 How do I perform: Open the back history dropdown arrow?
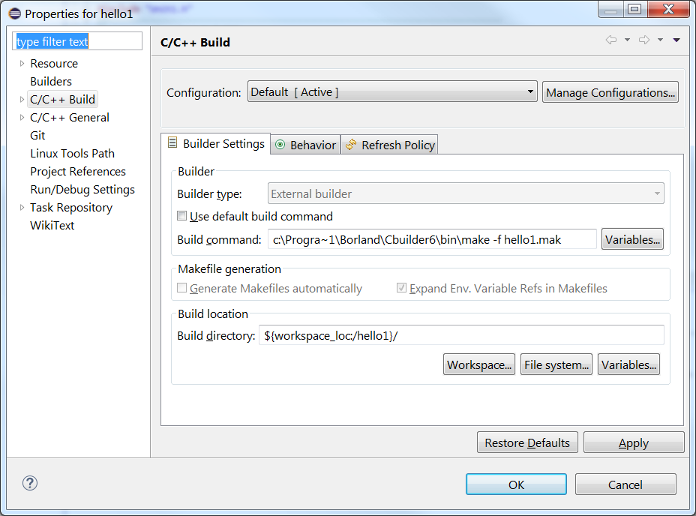(x=627, y=40)
